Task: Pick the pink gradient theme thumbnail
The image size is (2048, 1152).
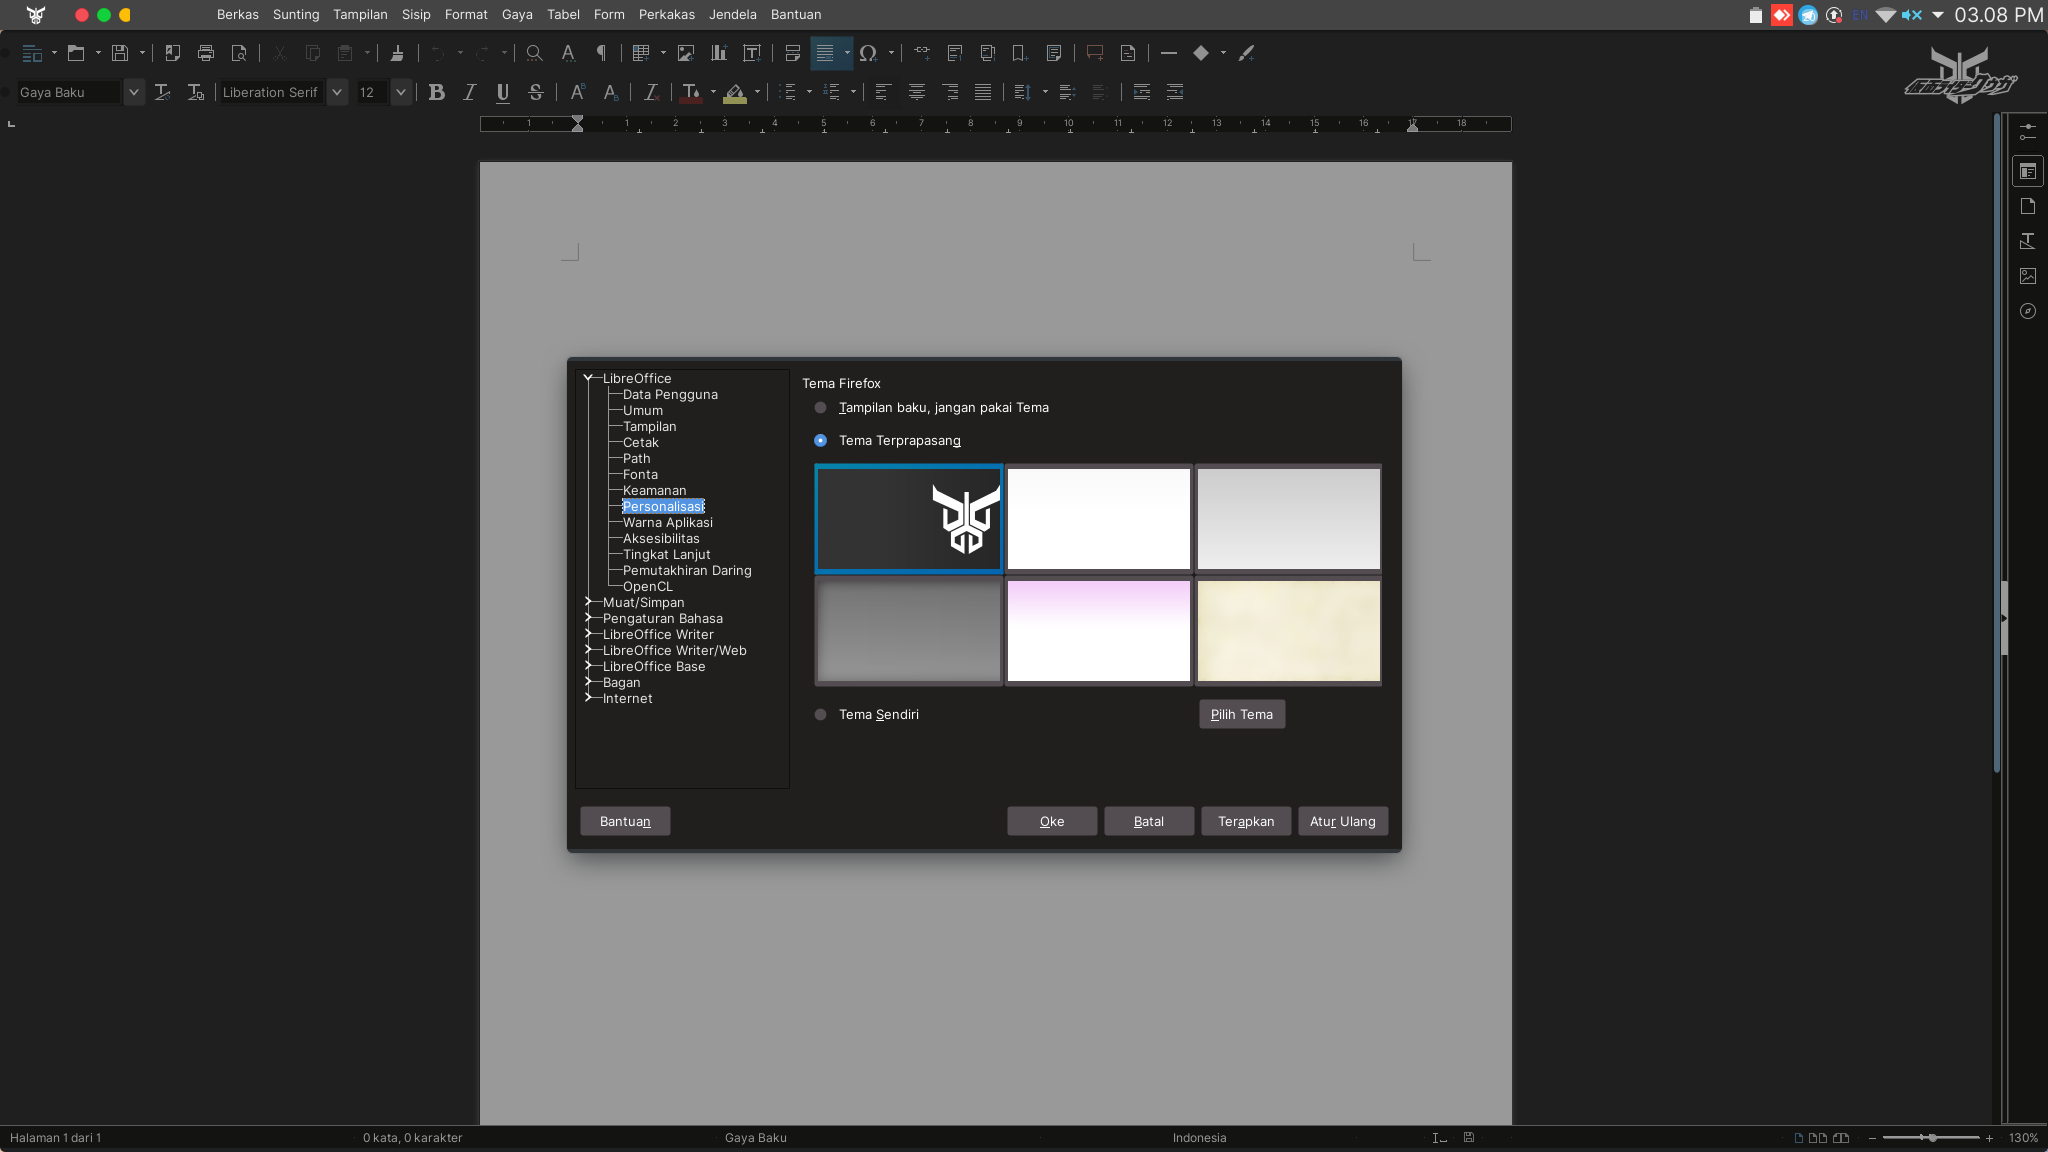Action: (x=1098, y=631)
